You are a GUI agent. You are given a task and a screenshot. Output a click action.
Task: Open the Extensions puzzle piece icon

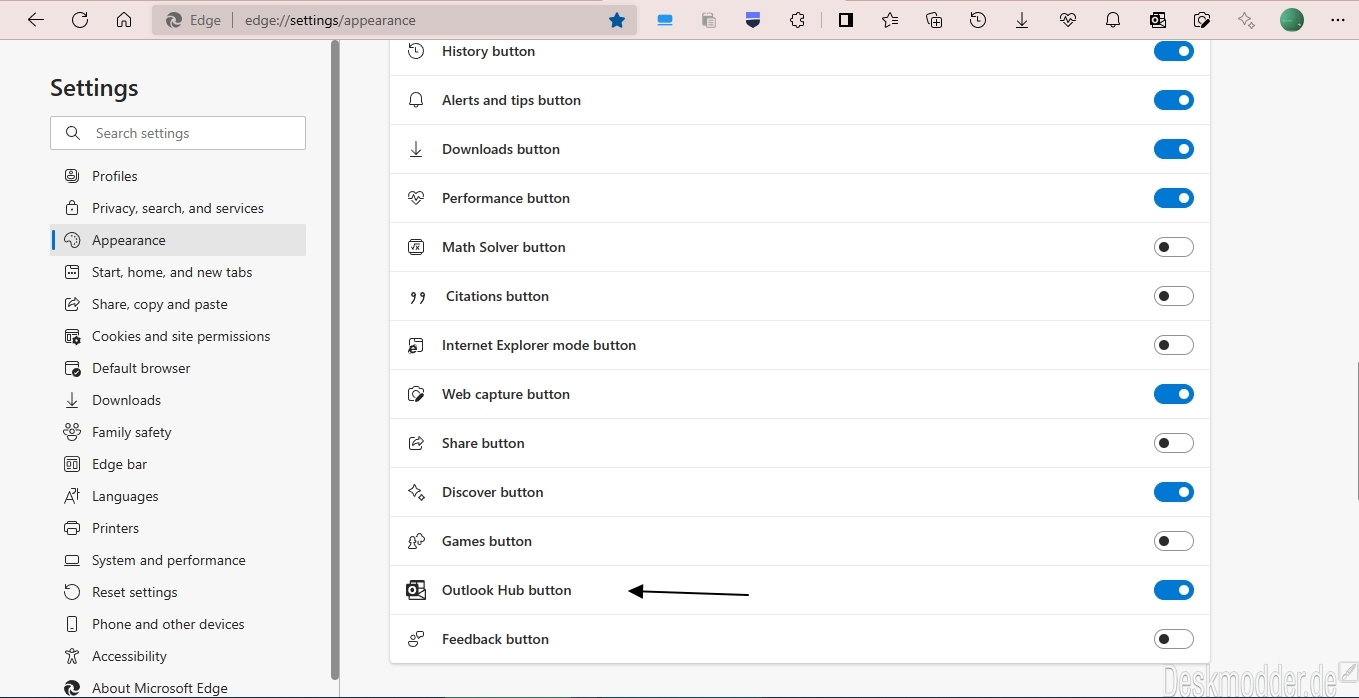797,20
